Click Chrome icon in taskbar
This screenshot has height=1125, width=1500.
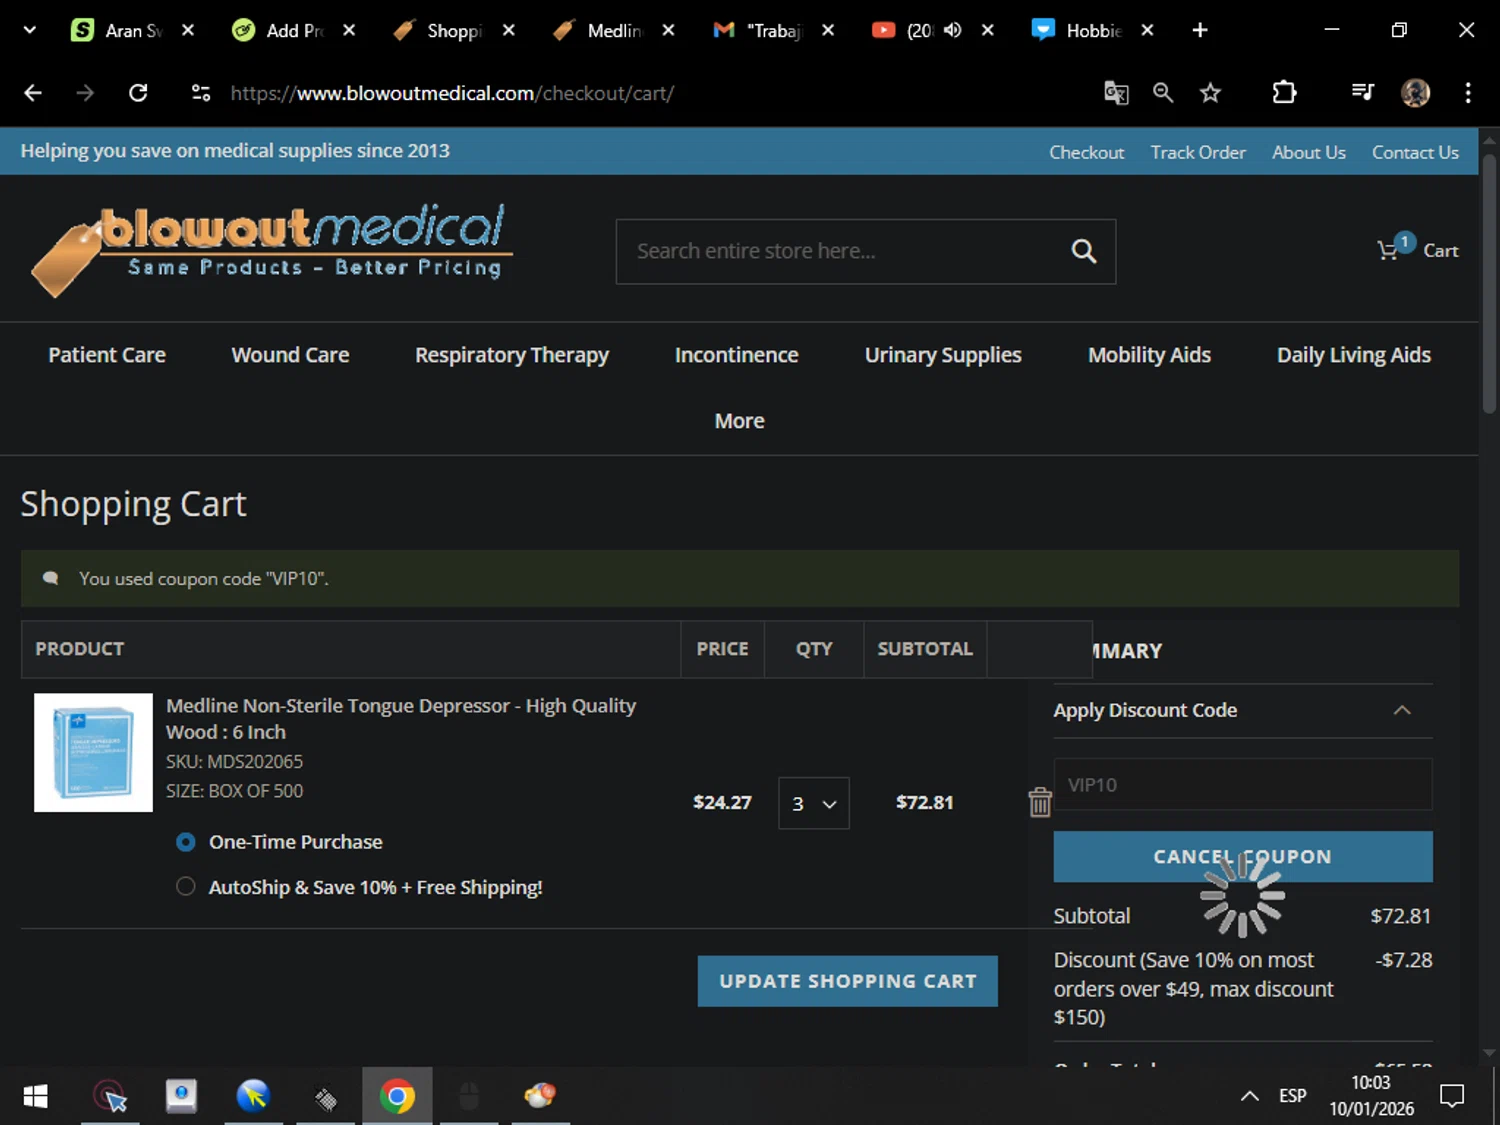pos(397,1096)
